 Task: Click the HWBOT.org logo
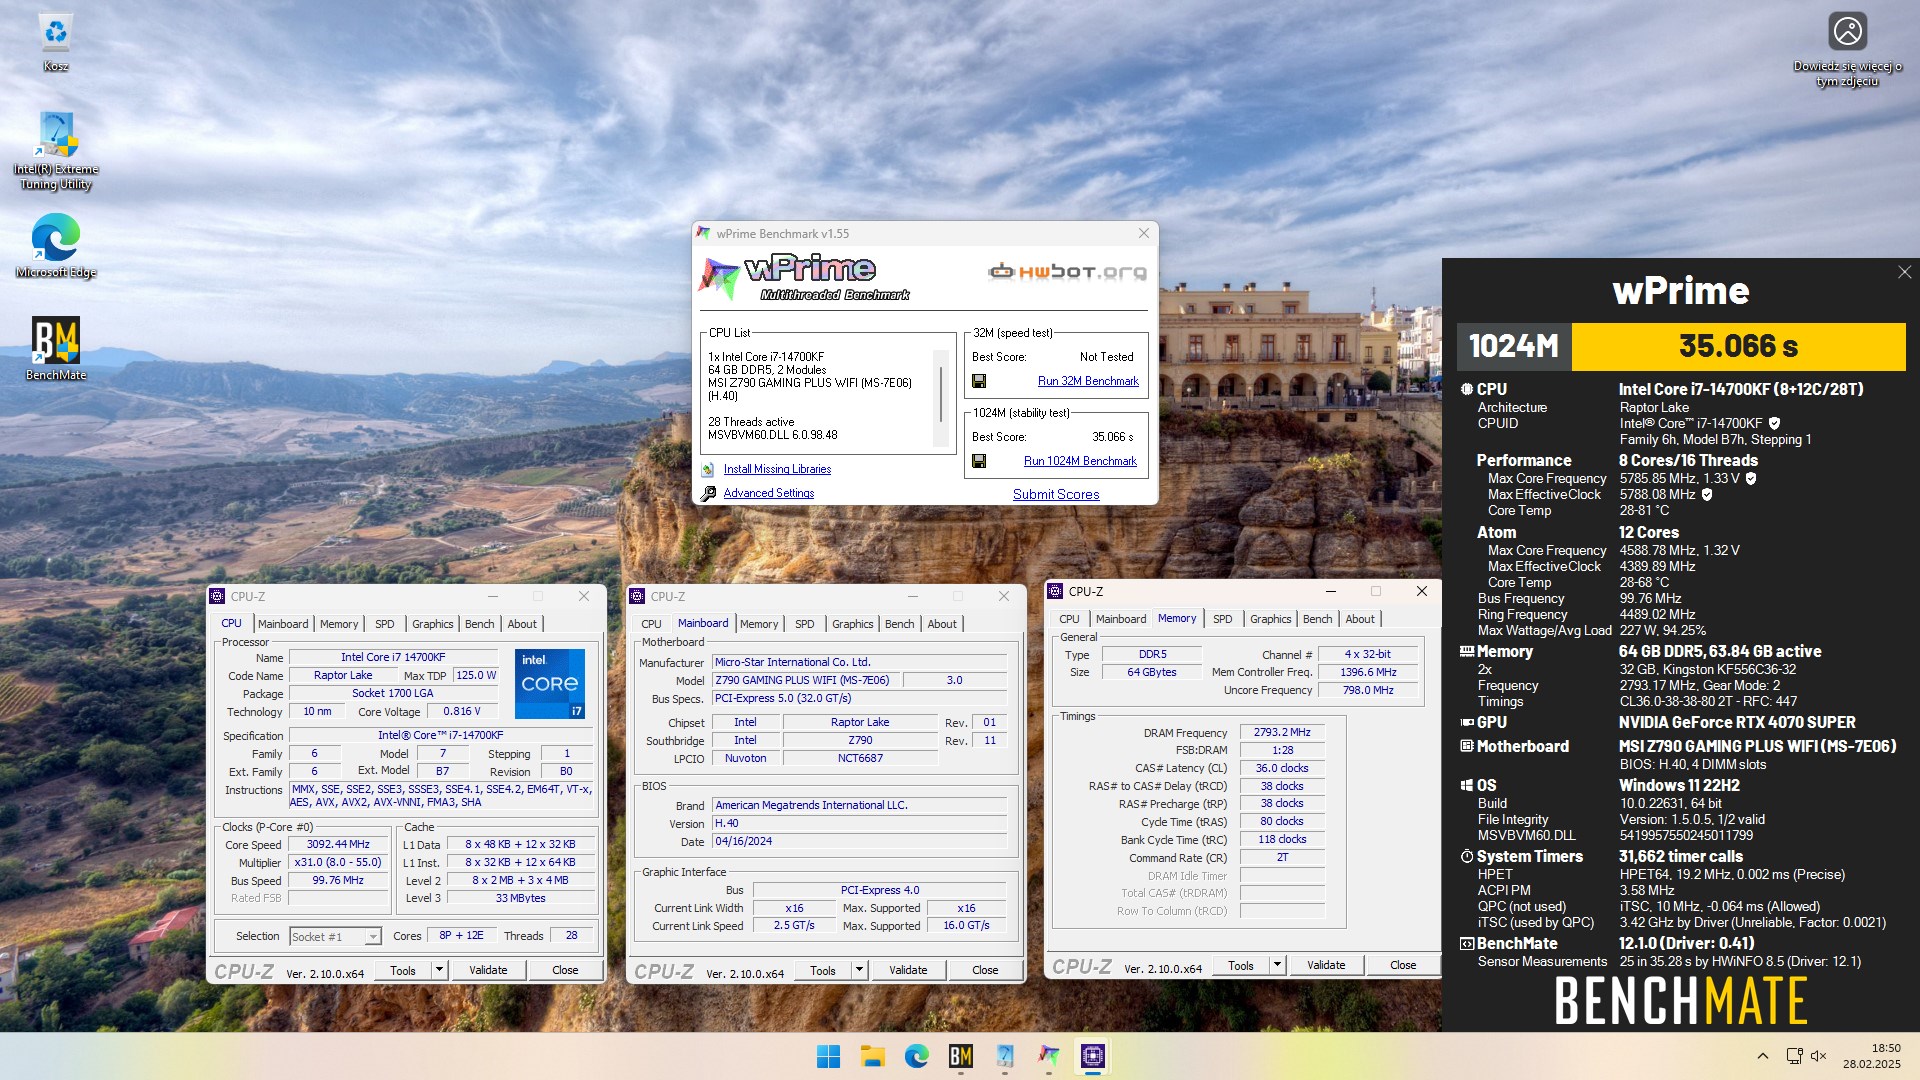click(1067, 271)
